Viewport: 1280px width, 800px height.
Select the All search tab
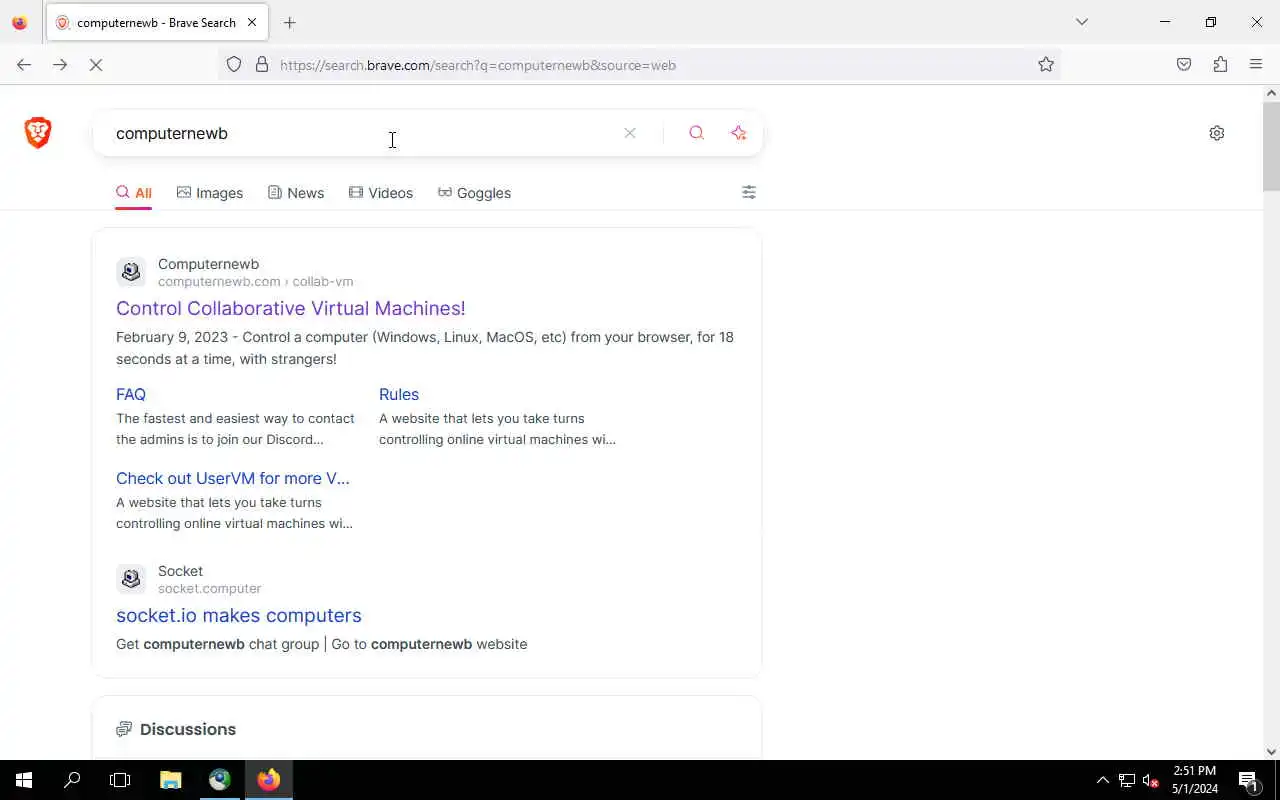134,193
